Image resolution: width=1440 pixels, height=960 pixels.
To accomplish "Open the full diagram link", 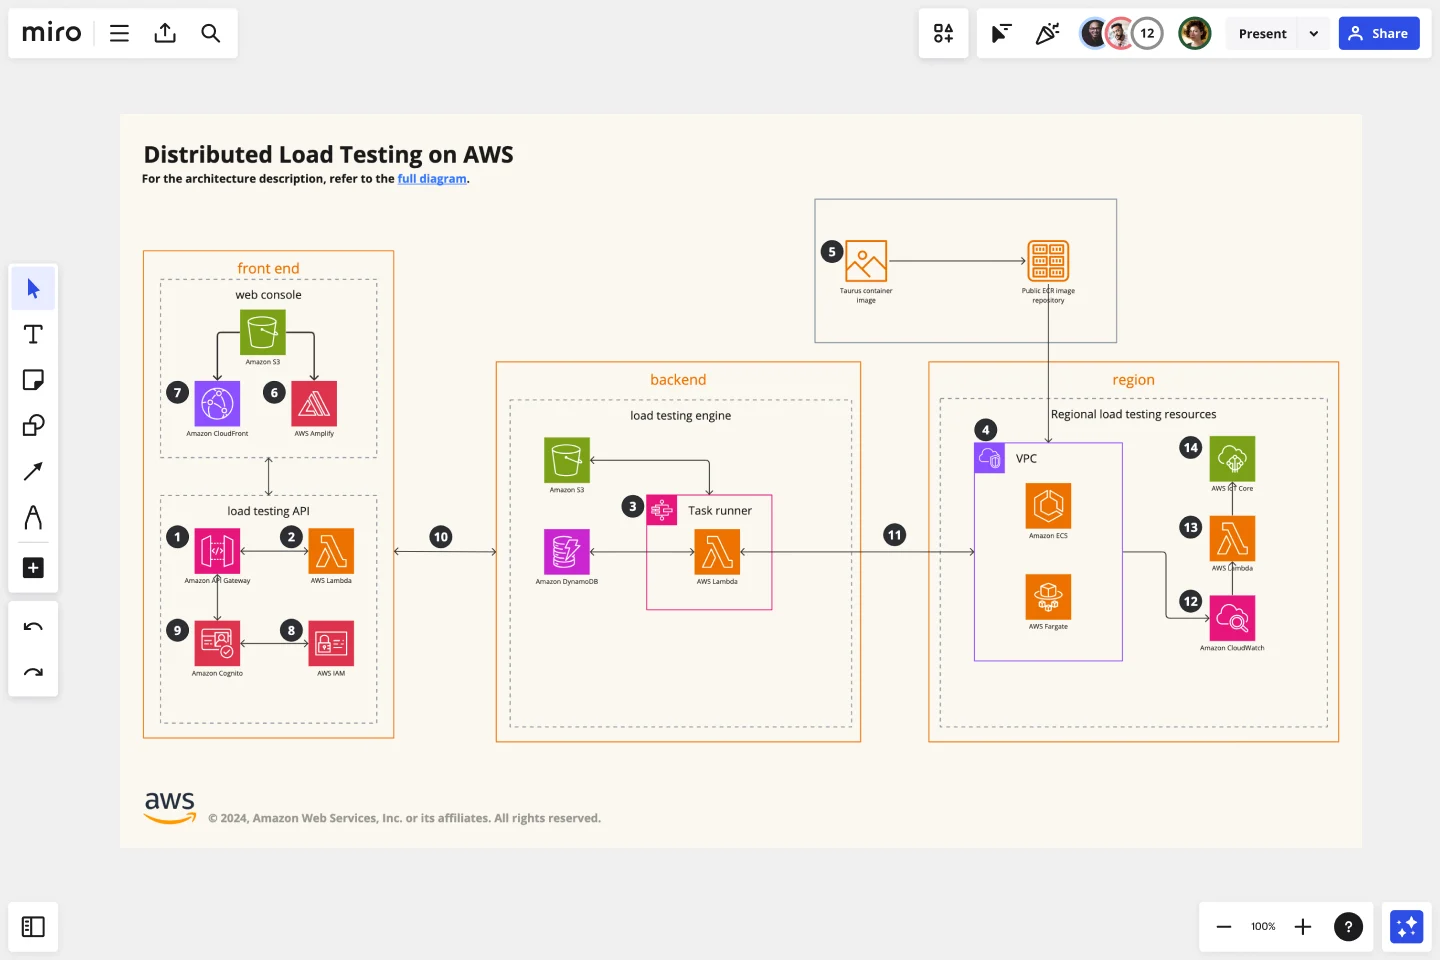I will point(432,178).
